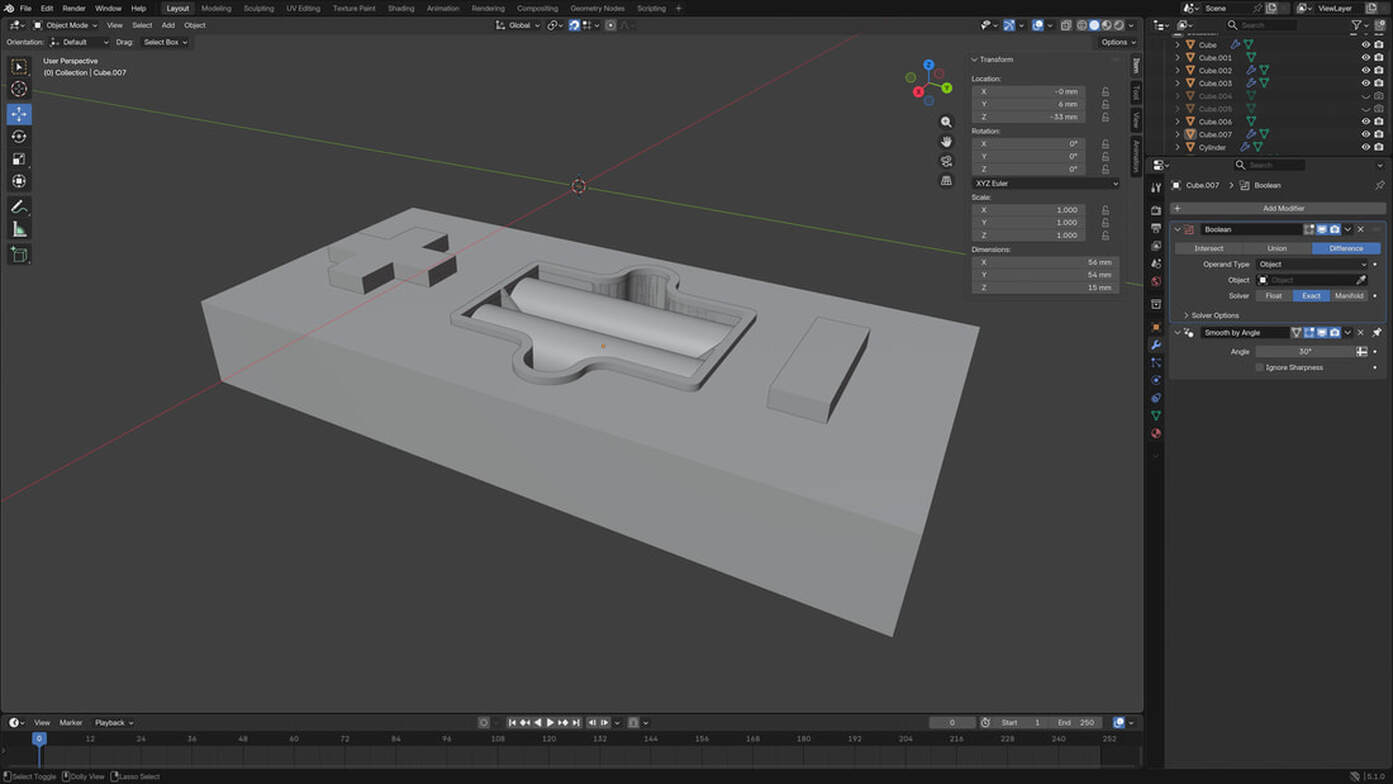Select the Annotate pencil tool
Screen dimensions: 1393x784
pos(19,207)
